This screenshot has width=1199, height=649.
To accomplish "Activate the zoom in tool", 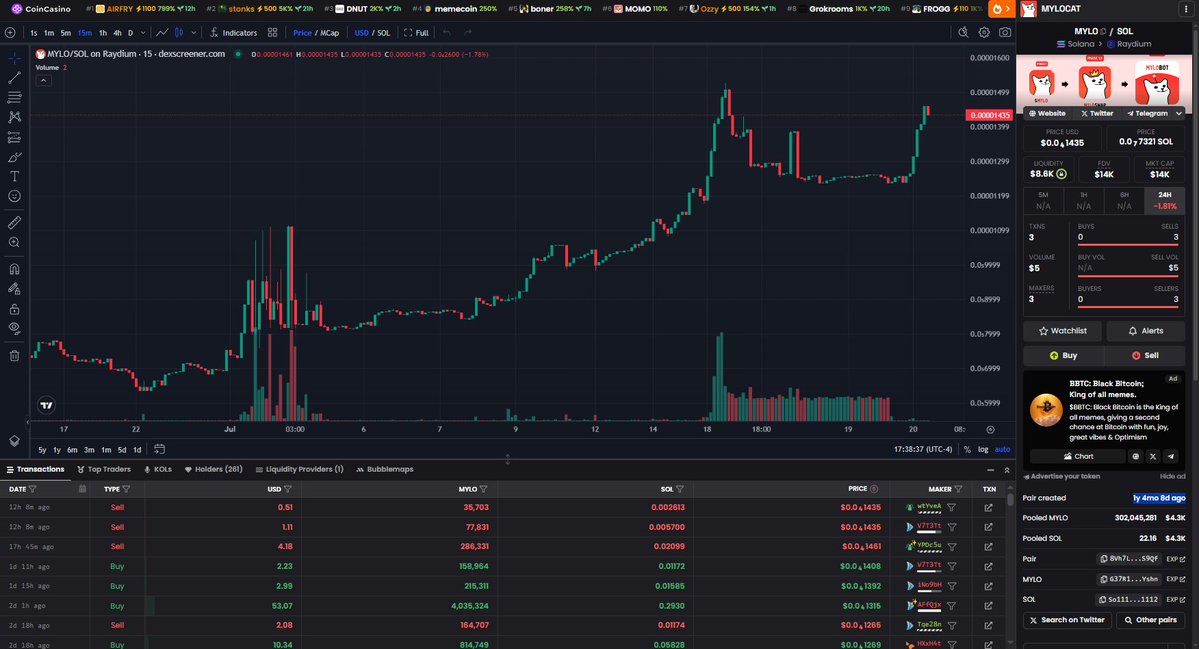I will pos(14,242).
